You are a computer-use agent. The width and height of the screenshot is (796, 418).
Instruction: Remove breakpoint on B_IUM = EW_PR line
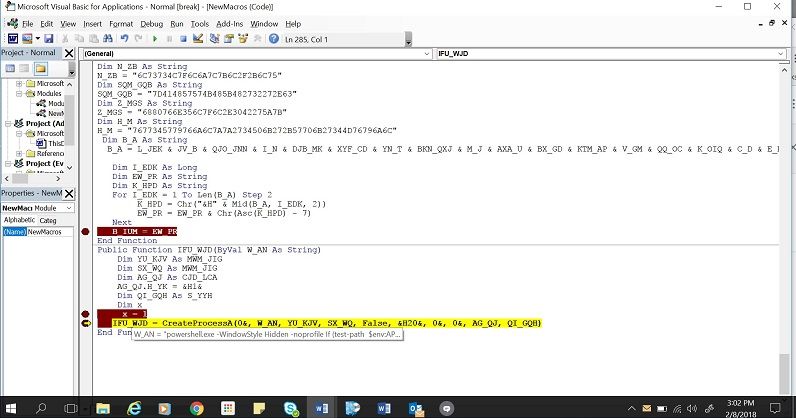pyautogui.click(x=85, y=232)
